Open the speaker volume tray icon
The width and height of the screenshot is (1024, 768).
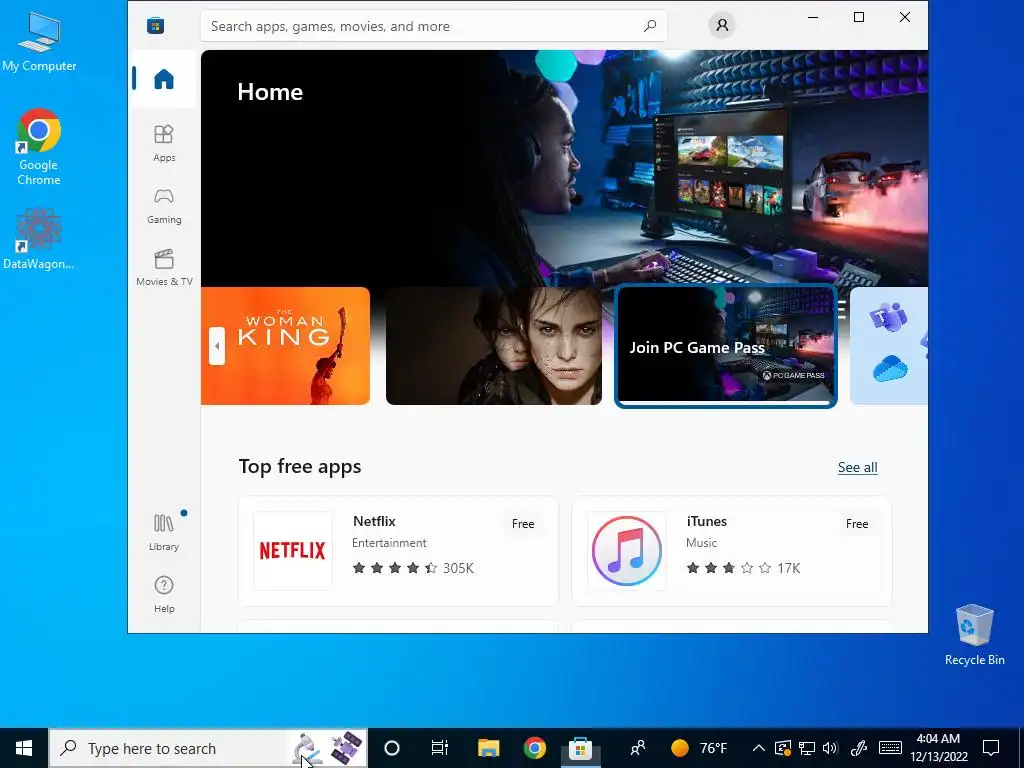(x=830, y=748)
